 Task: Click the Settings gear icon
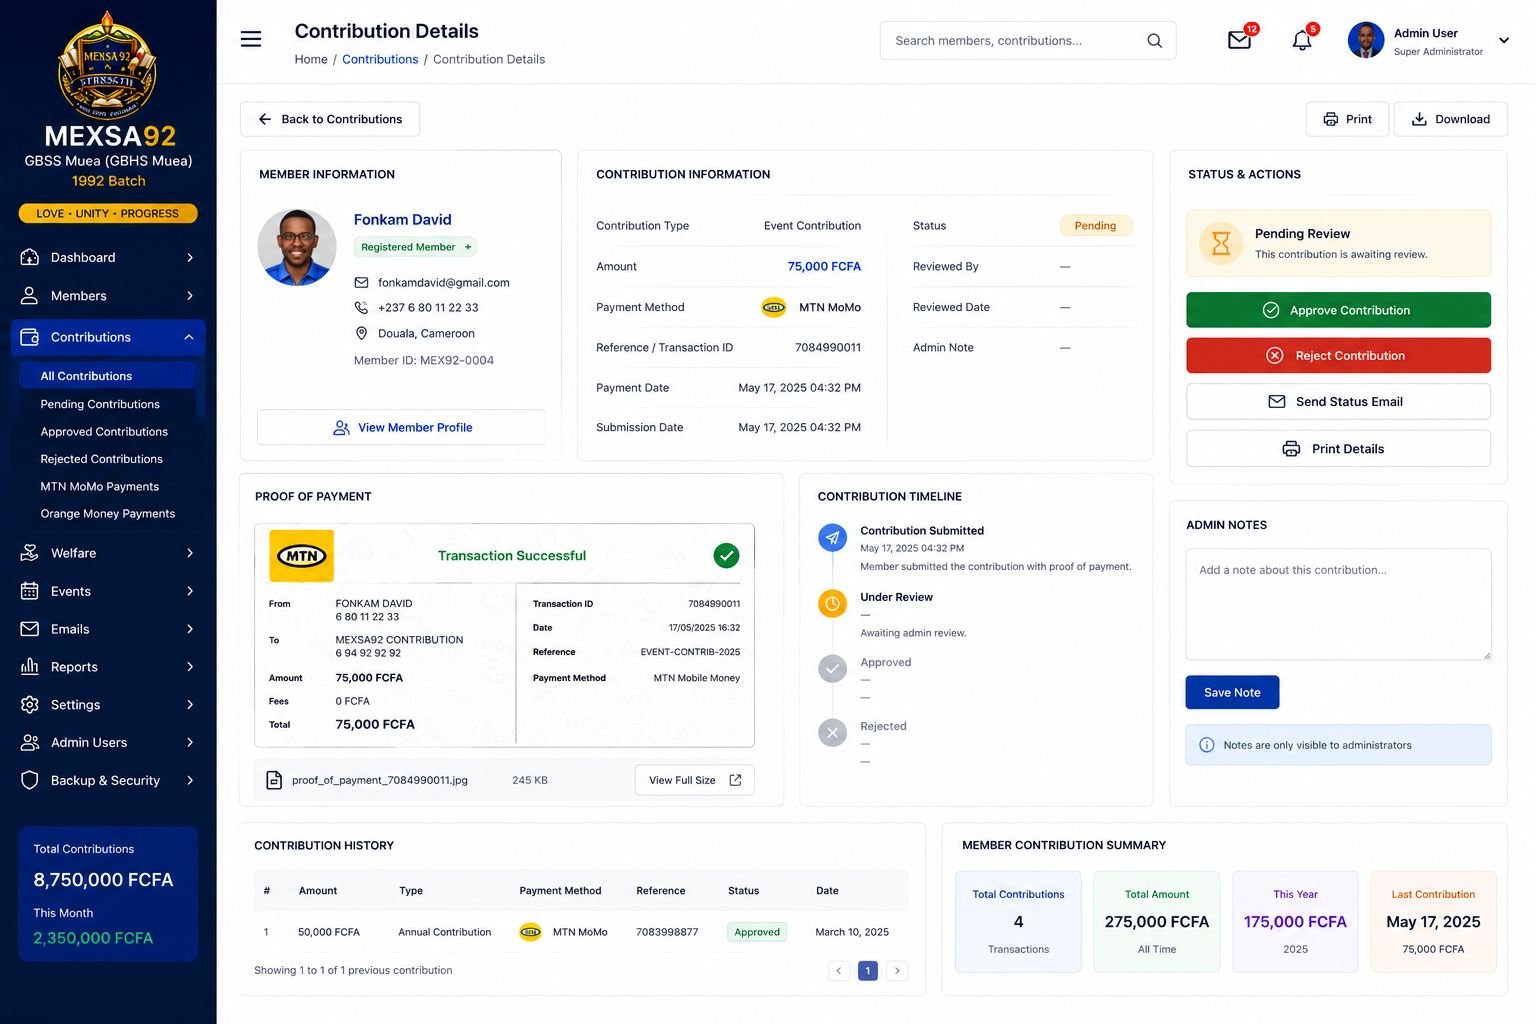[30, 705]
